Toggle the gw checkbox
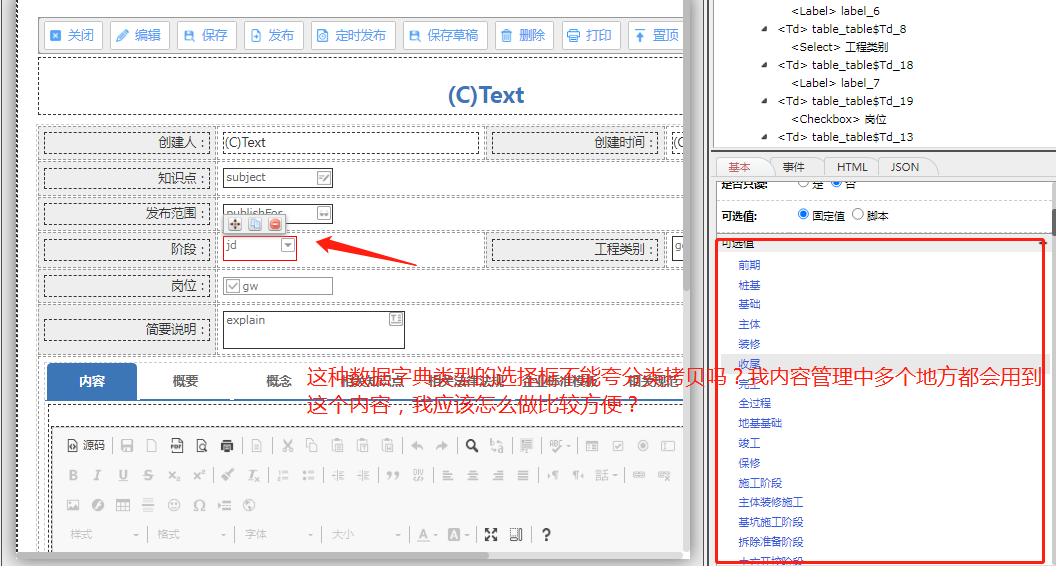 click(233, 286)
